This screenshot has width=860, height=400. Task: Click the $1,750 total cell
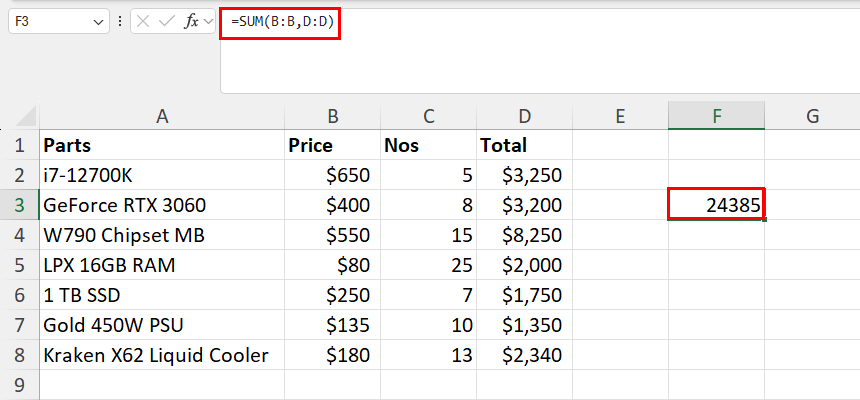pos(524,295)
